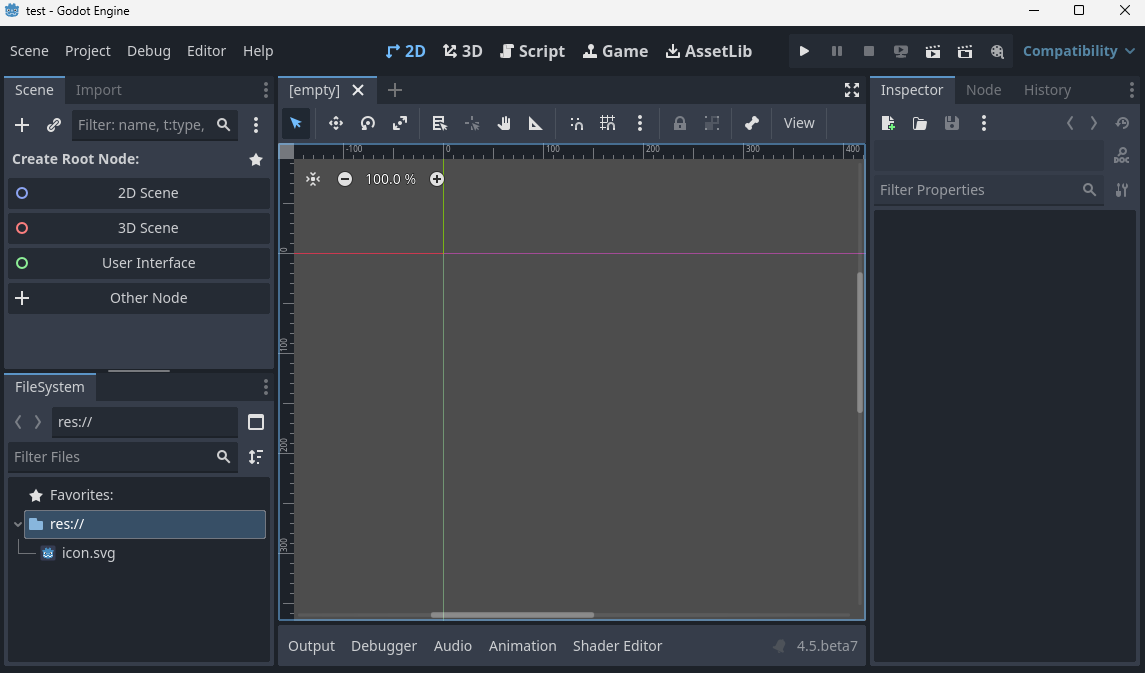Toggle smart snapping
The height and width of the screenshot is (673, 1145).
click(x=576, y=123)
